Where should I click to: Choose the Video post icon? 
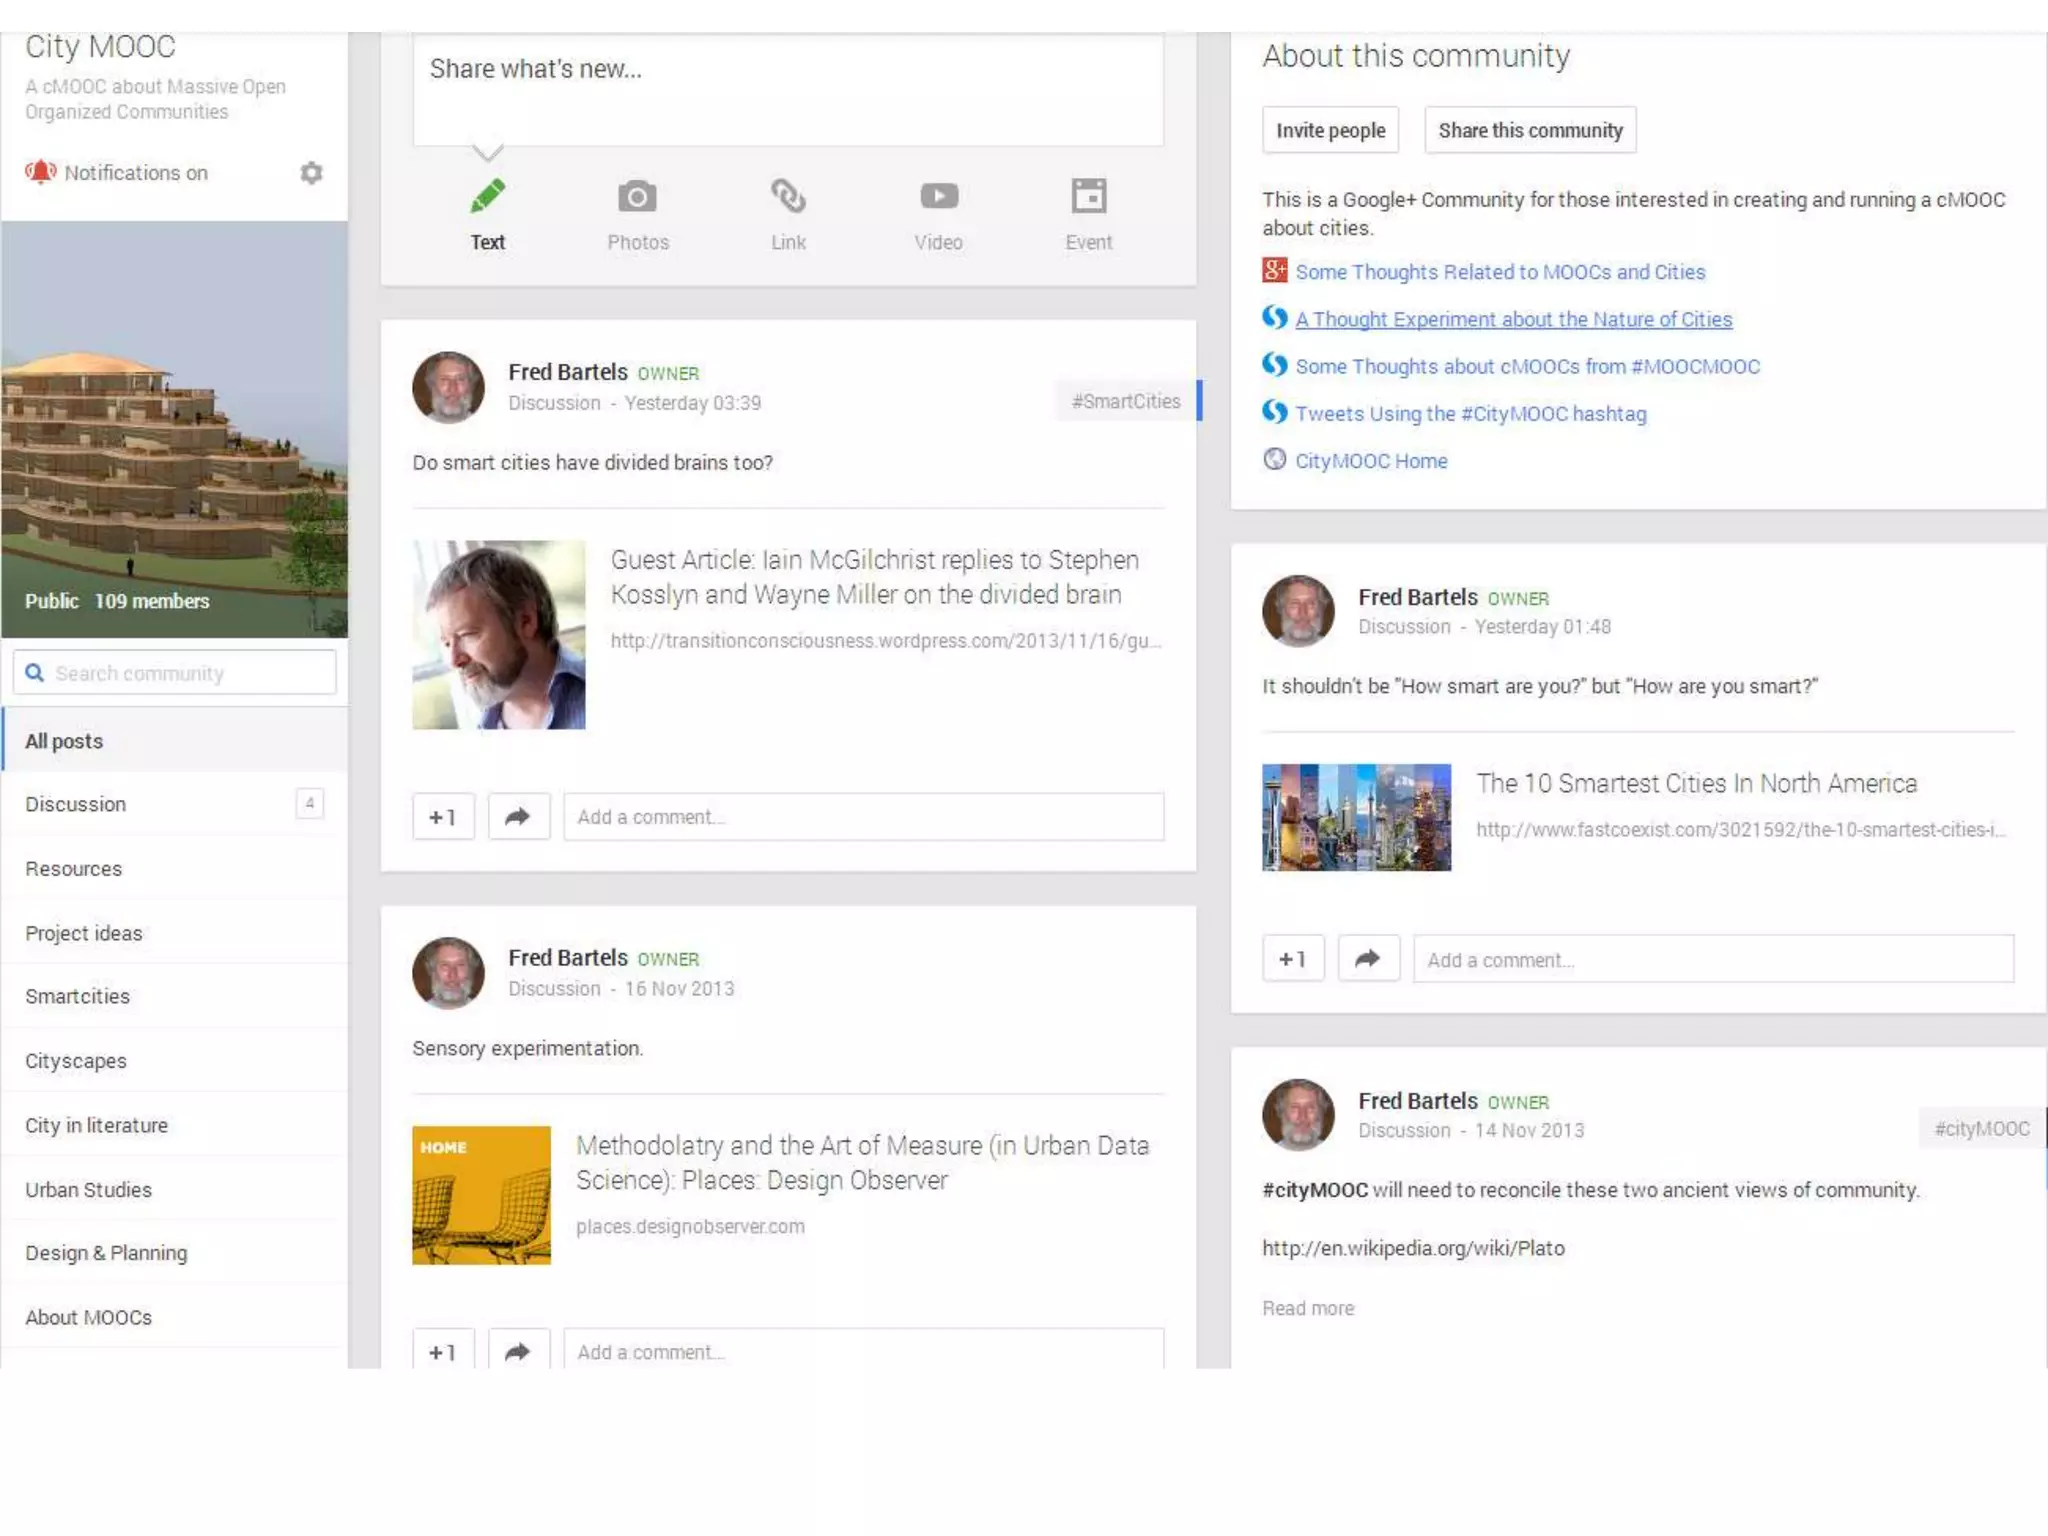938,197
